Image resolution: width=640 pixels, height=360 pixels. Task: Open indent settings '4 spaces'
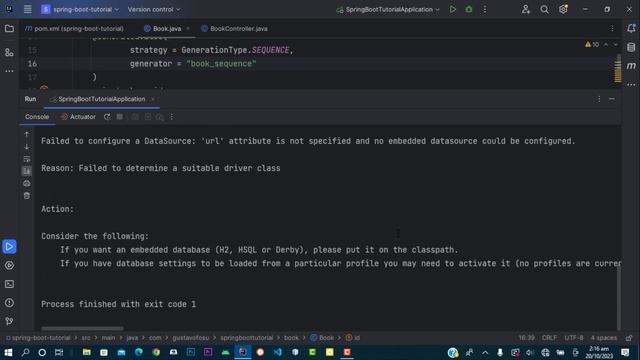(604, 338)
